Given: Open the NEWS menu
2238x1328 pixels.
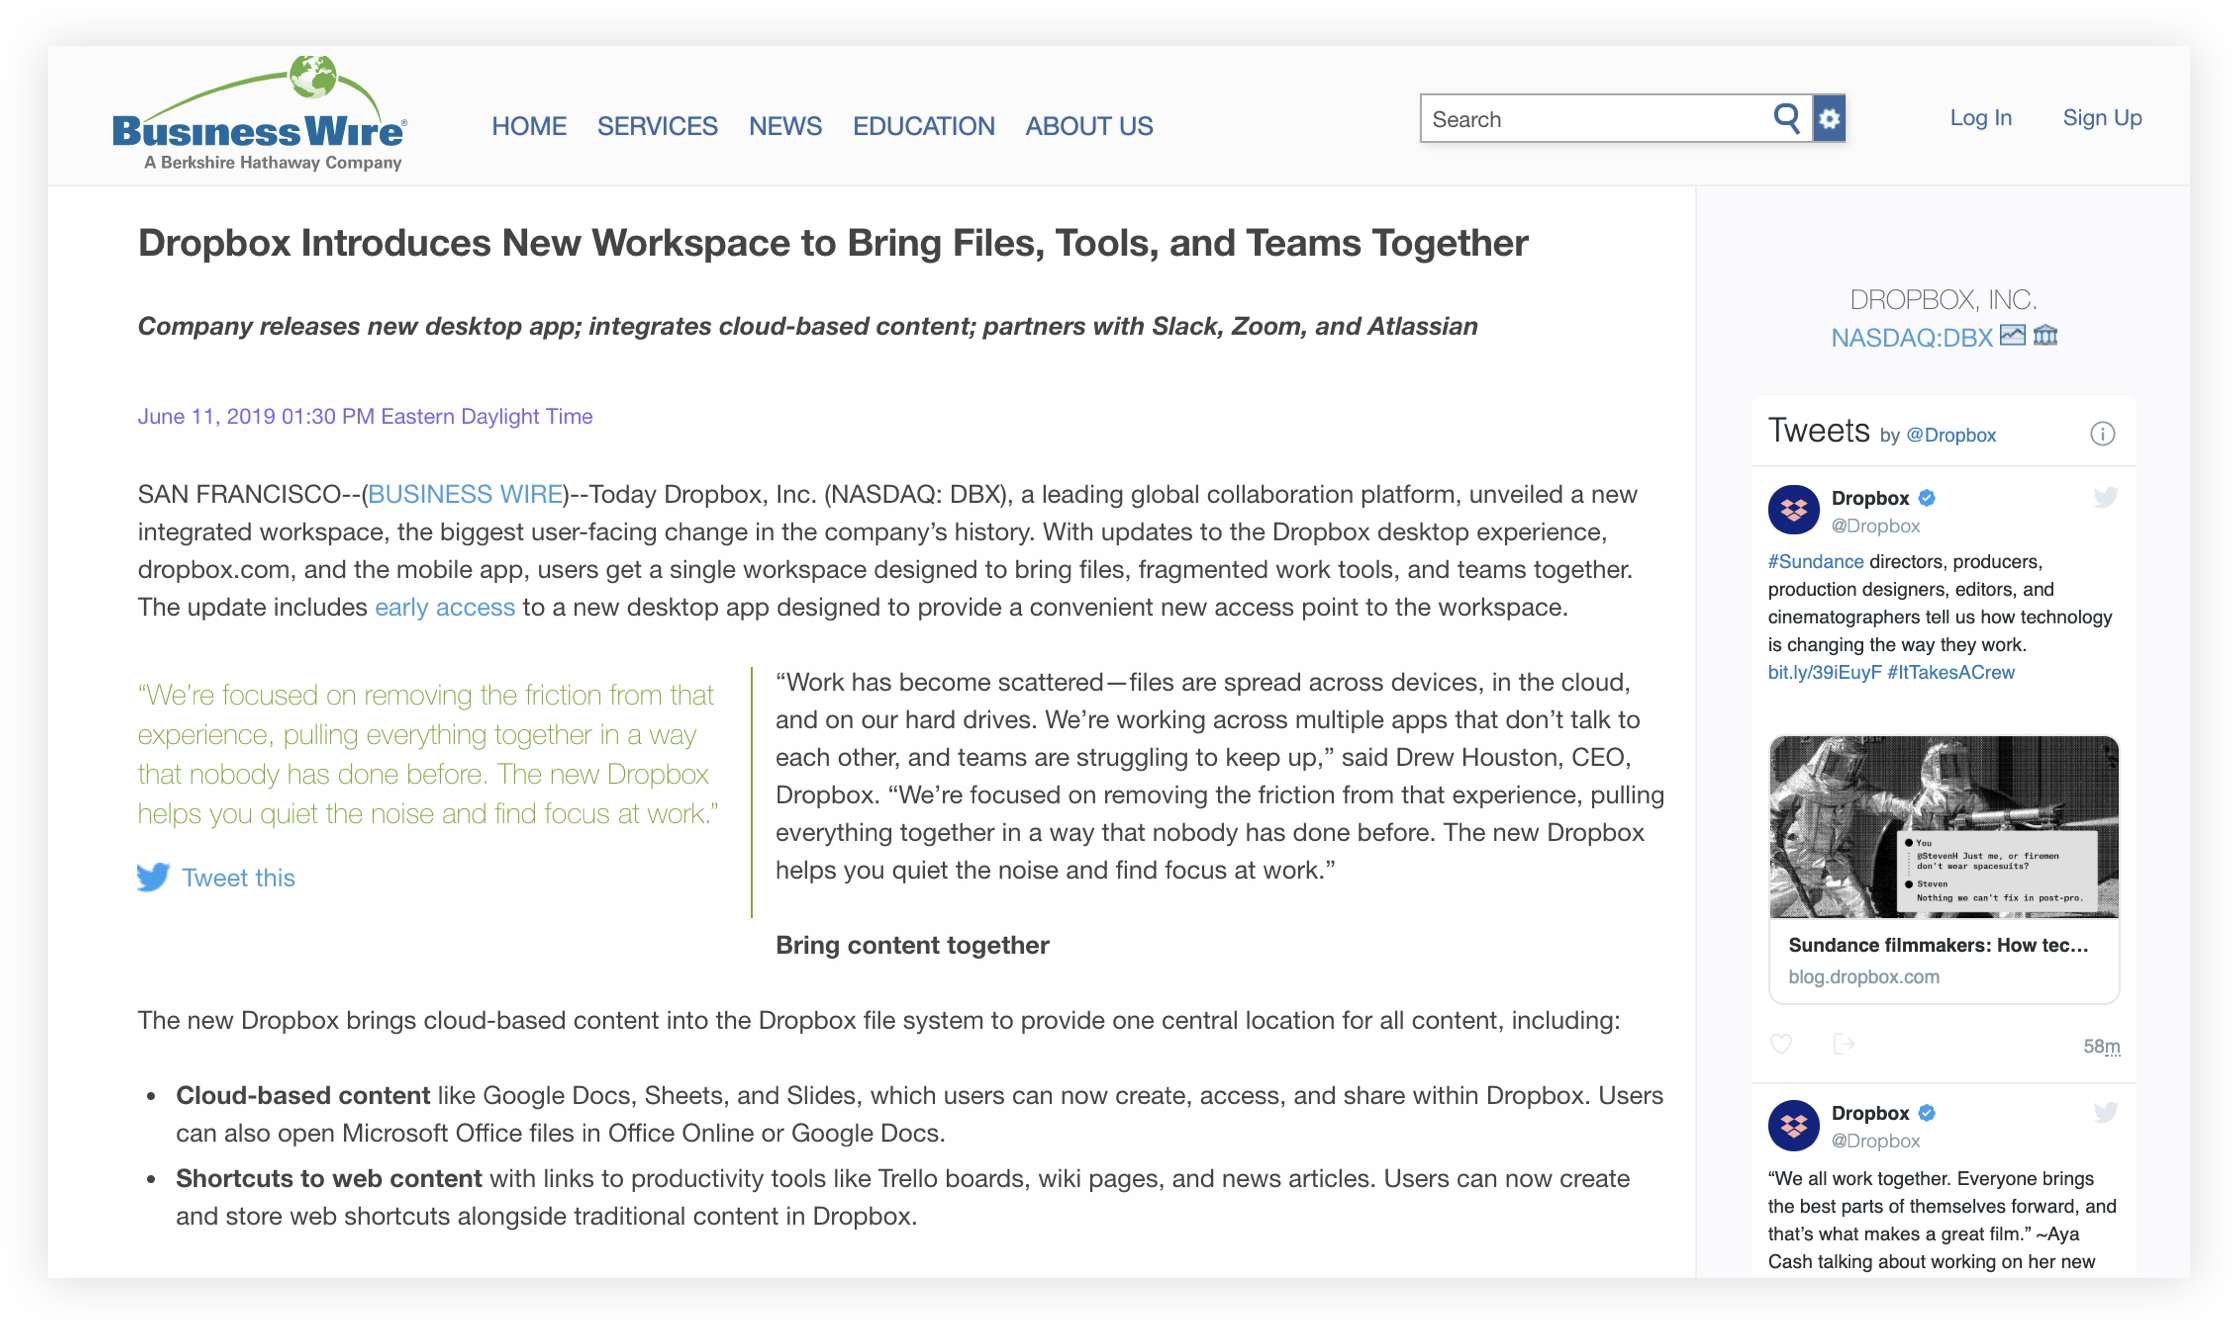Looking at the screenshot, I should 785,126.
